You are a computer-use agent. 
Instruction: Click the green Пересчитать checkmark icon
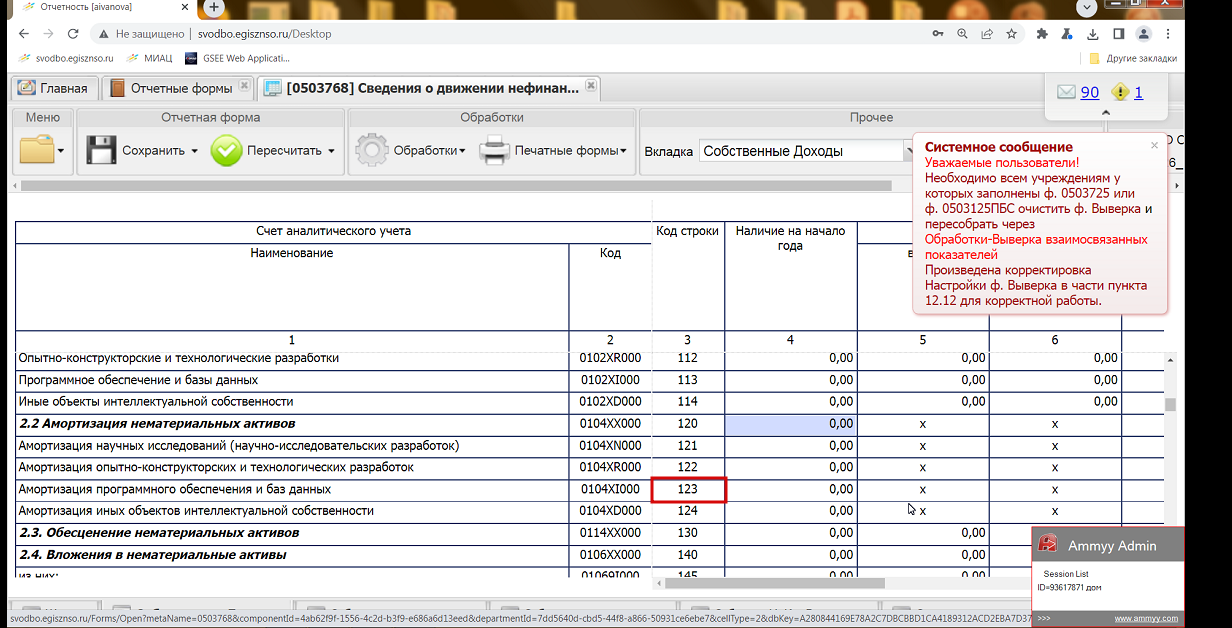point(227,151)
